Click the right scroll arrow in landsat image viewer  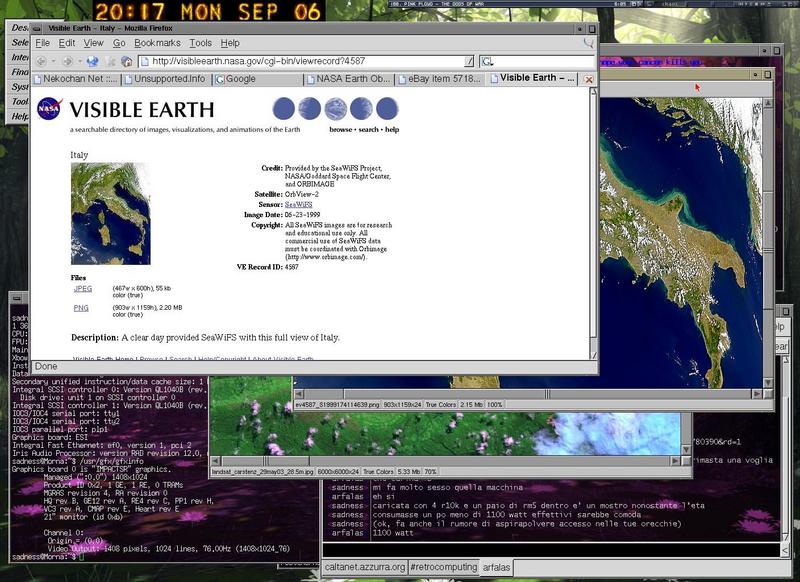(x=675, y=461)
